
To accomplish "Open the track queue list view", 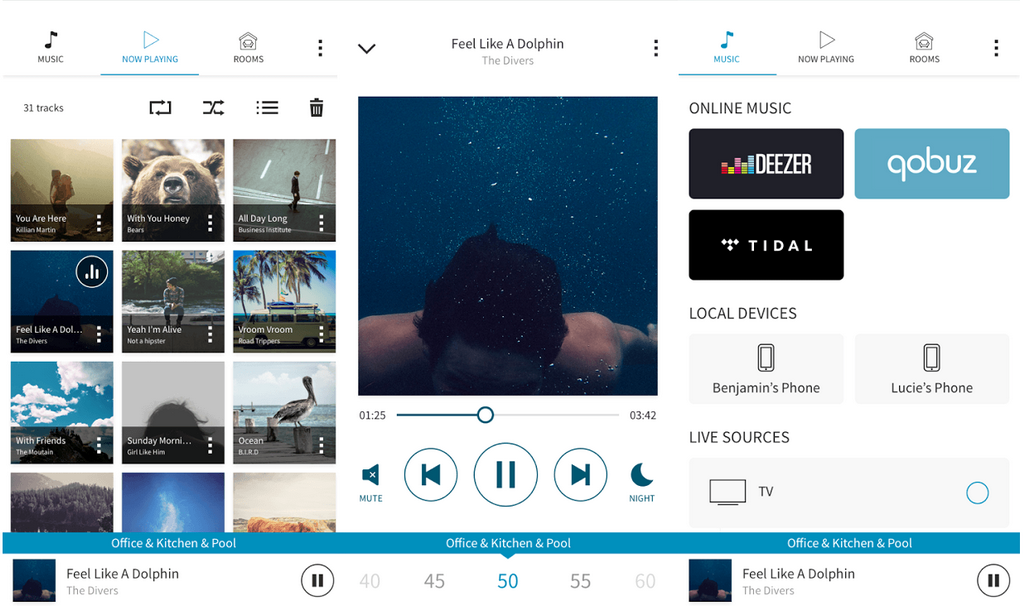I will coord(267,107).
